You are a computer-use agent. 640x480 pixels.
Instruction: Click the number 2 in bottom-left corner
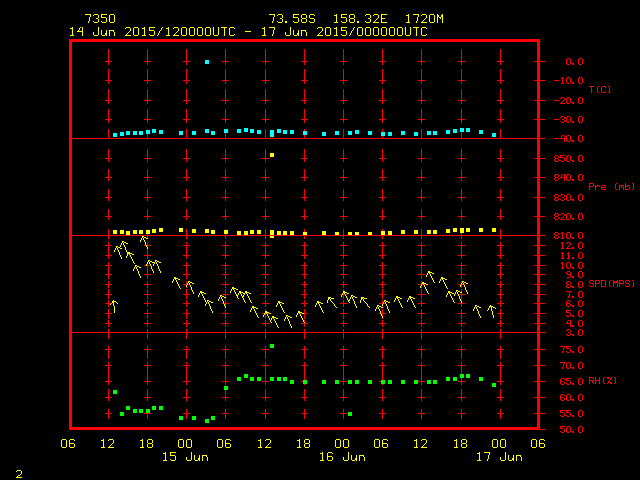point(18,471)
